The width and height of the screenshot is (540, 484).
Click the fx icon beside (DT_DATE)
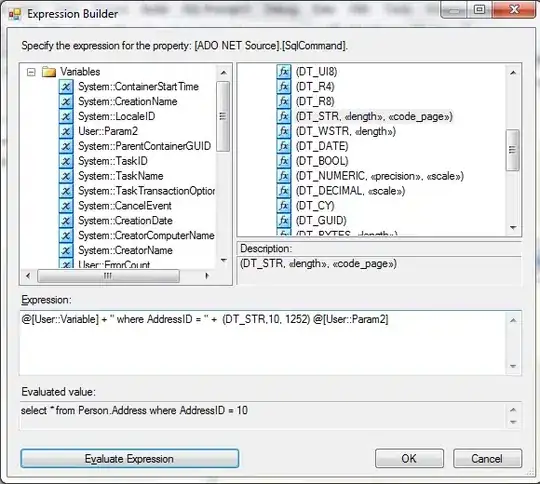(284, 146)
